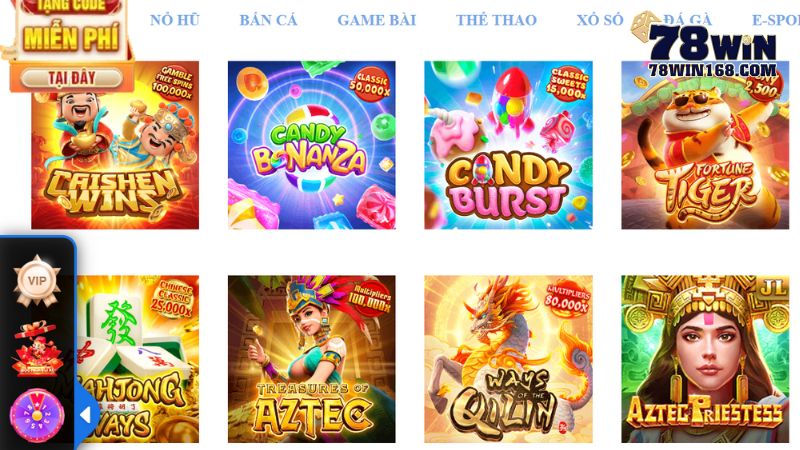The width and height of the screenshot is (800, 450).
Task: Collapse the sidebar with the arrow
Action: click(85, 415)
